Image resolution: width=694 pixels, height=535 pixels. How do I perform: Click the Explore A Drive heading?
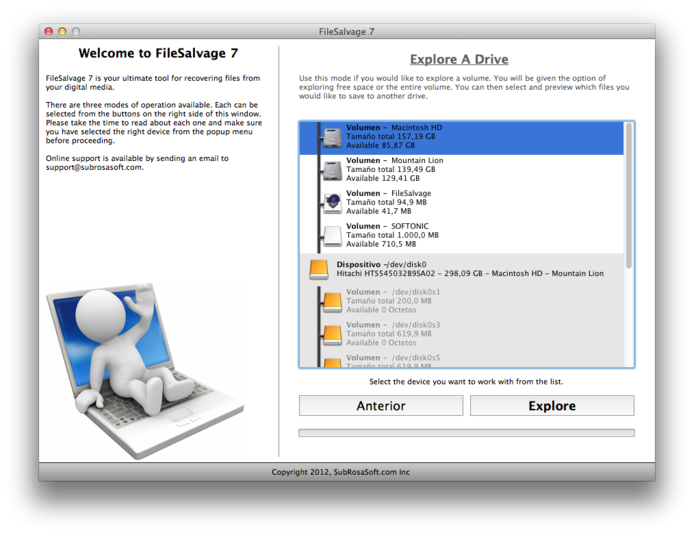click(459, 59)
